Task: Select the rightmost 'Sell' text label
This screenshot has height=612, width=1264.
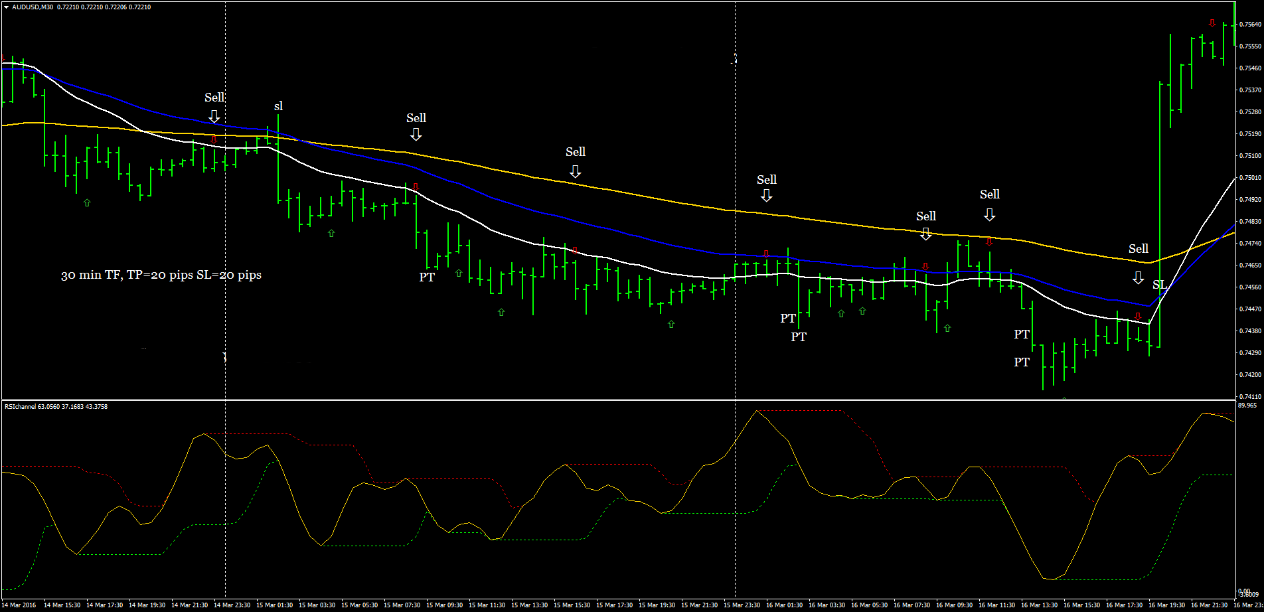Action: point(1138,249)
